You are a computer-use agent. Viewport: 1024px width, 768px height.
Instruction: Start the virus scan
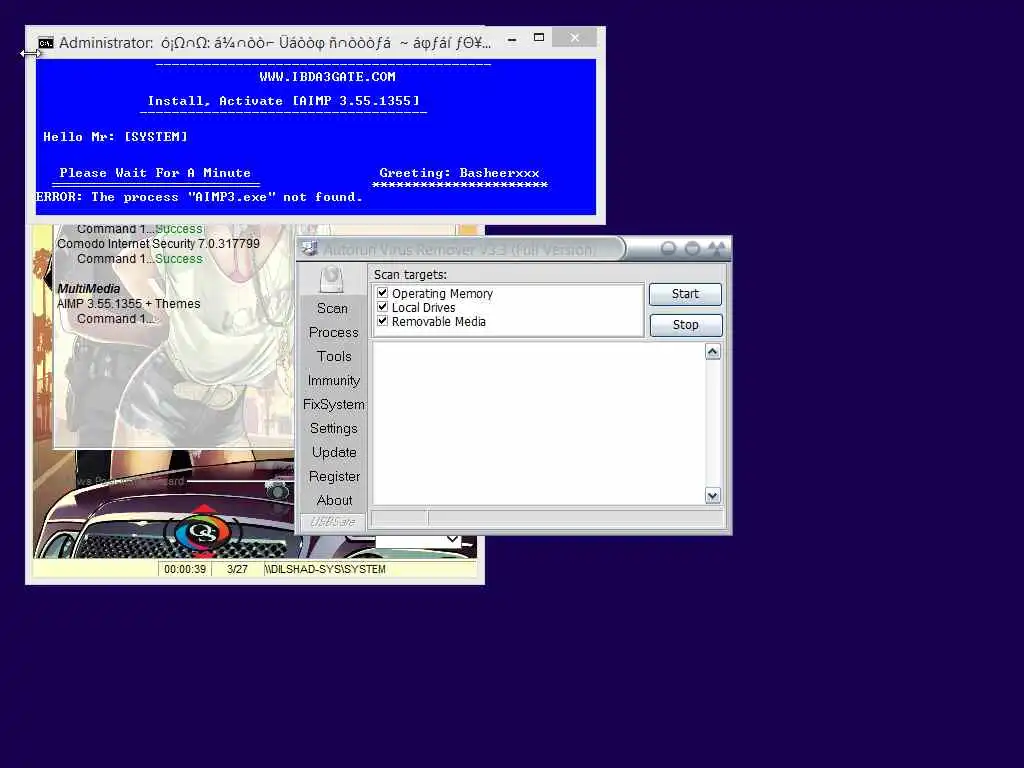coord(685,294)
